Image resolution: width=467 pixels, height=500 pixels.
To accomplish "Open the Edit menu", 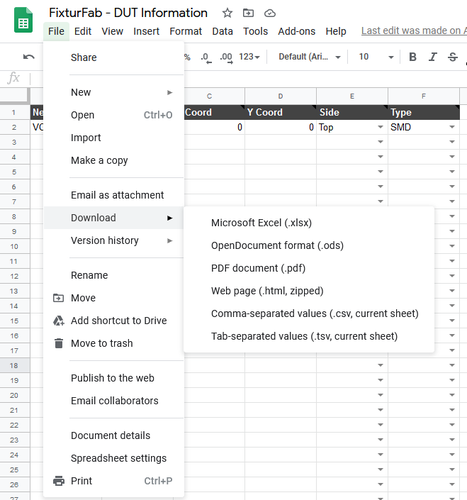I will coord(83,31).
